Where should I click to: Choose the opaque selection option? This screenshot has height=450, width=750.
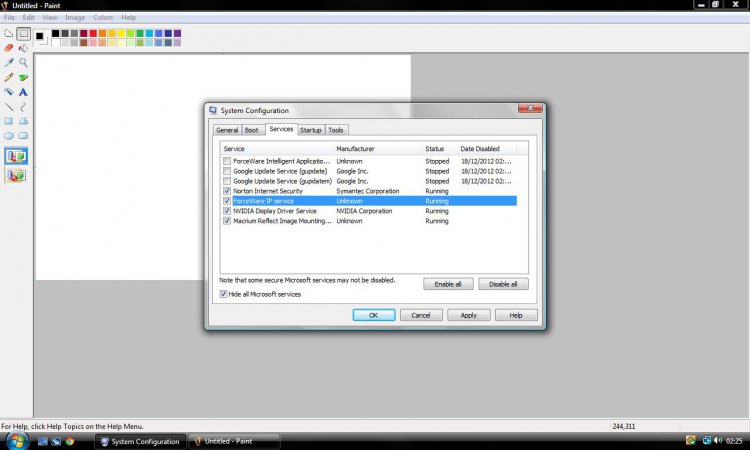click(x=16, y=156)
